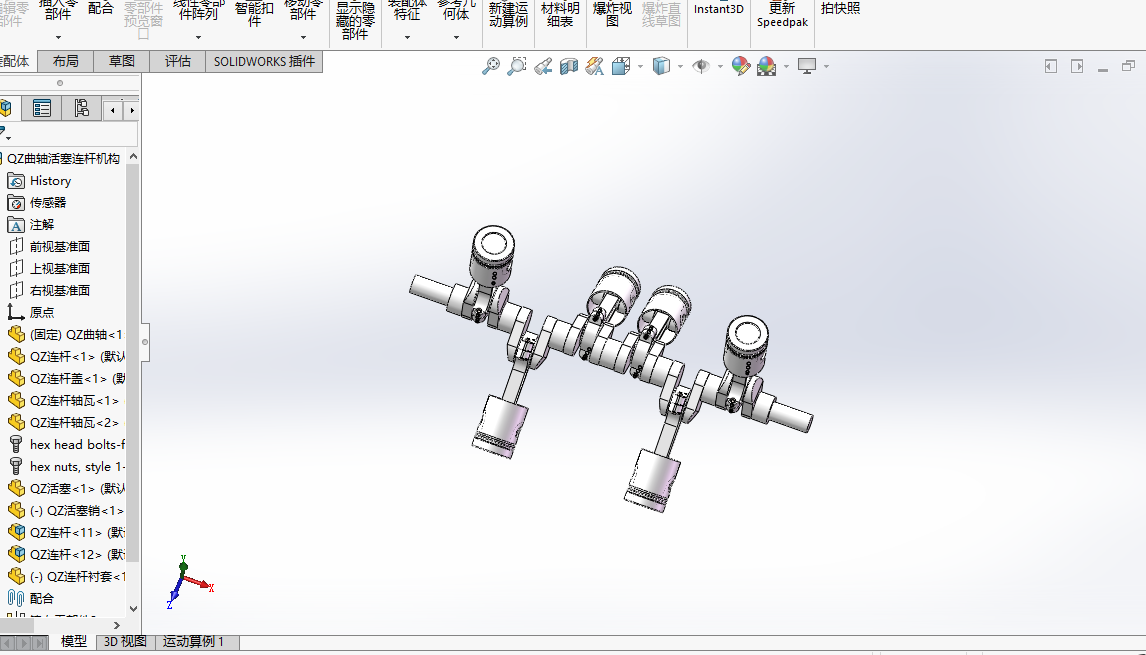Click the 更新Speedpak button

point(782,12)
